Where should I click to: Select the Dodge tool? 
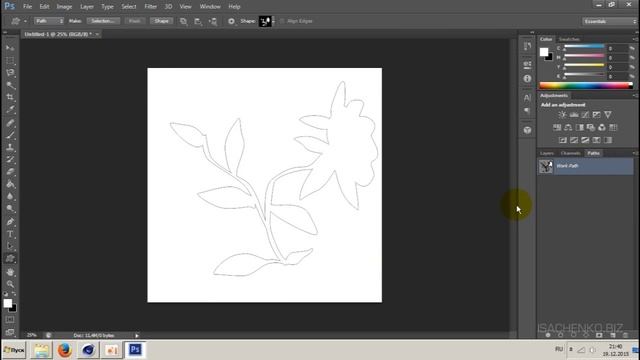coord(10,209)
